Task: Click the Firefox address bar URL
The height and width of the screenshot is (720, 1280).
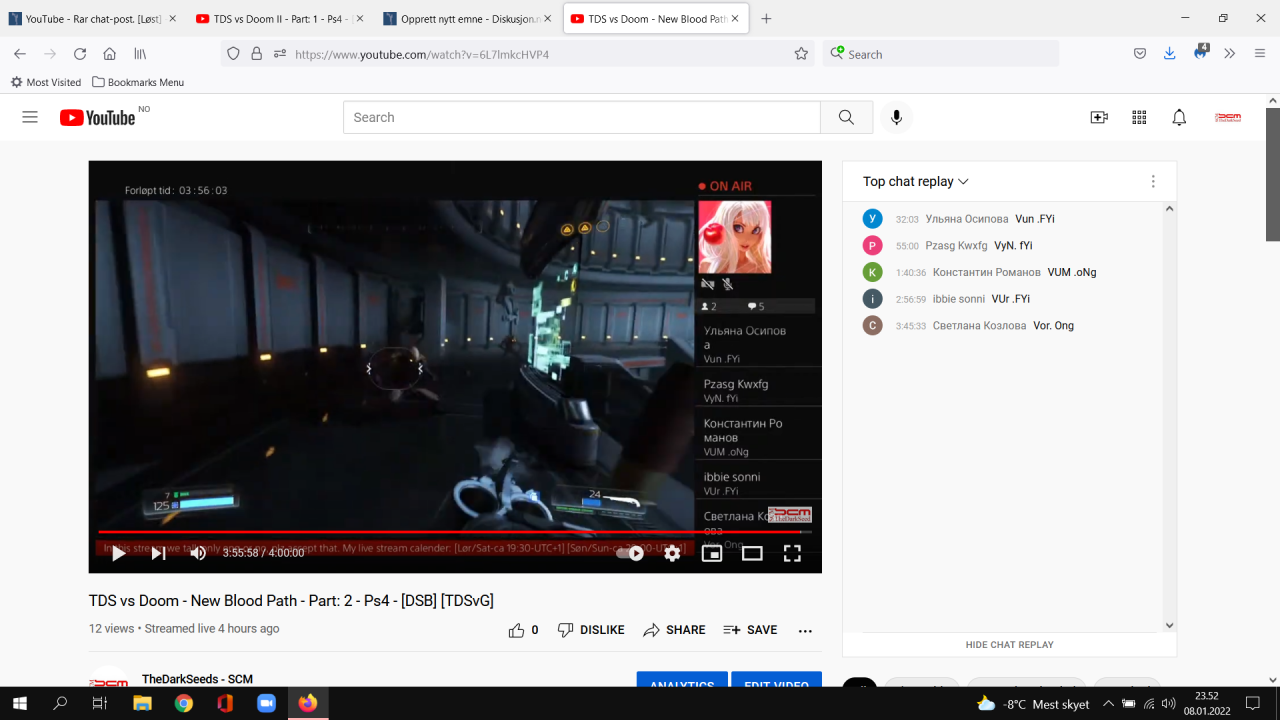Action: [422, 54]
